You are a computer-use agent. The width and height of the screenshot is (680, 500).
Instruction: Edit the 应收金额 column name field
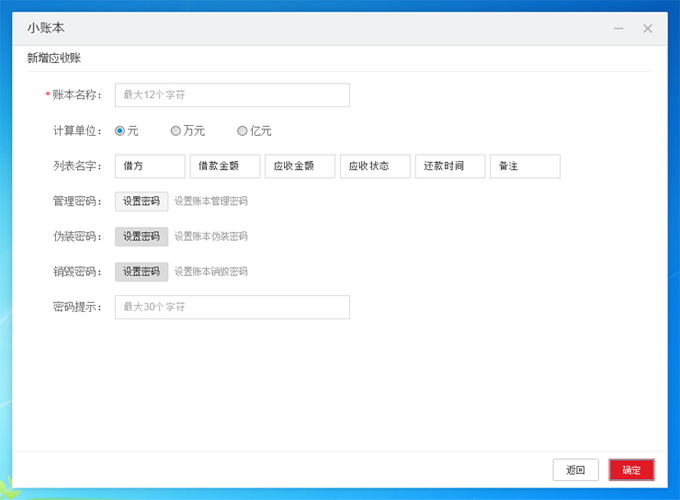point(300,166)
